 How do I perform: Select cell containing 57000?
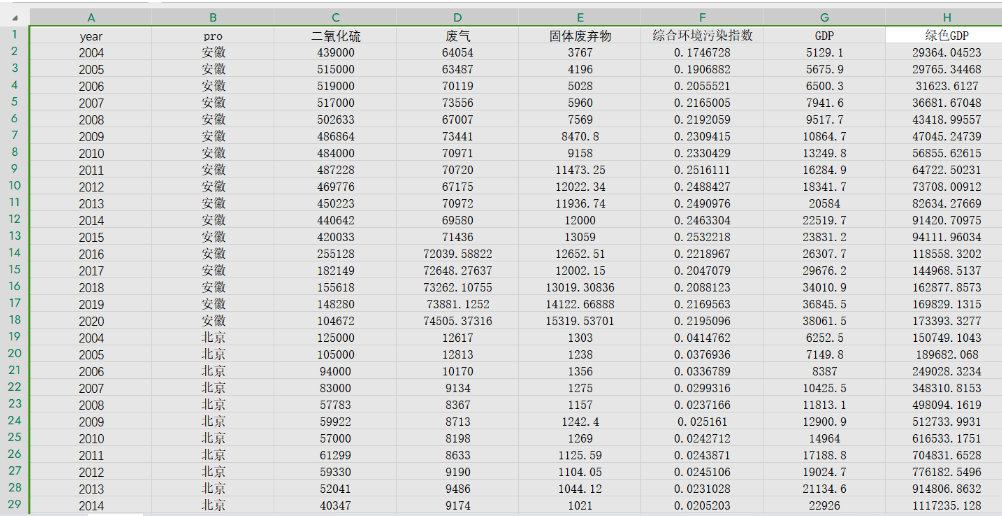335,438
